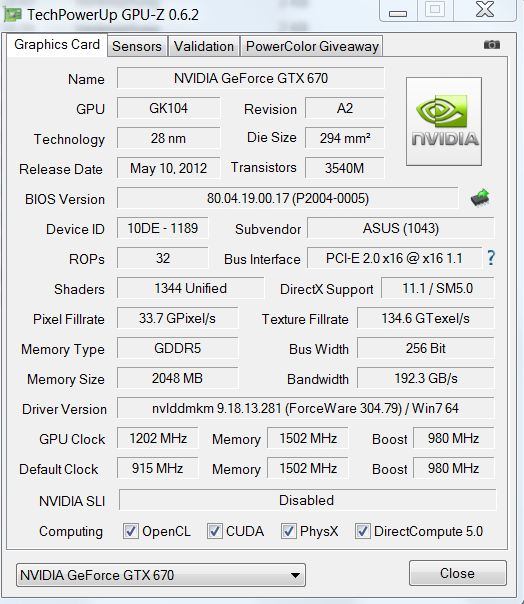The width and height of the screenshot is (524, 604).
Task: Click the camera screenshot icon
Action: (x=492, y=45)
